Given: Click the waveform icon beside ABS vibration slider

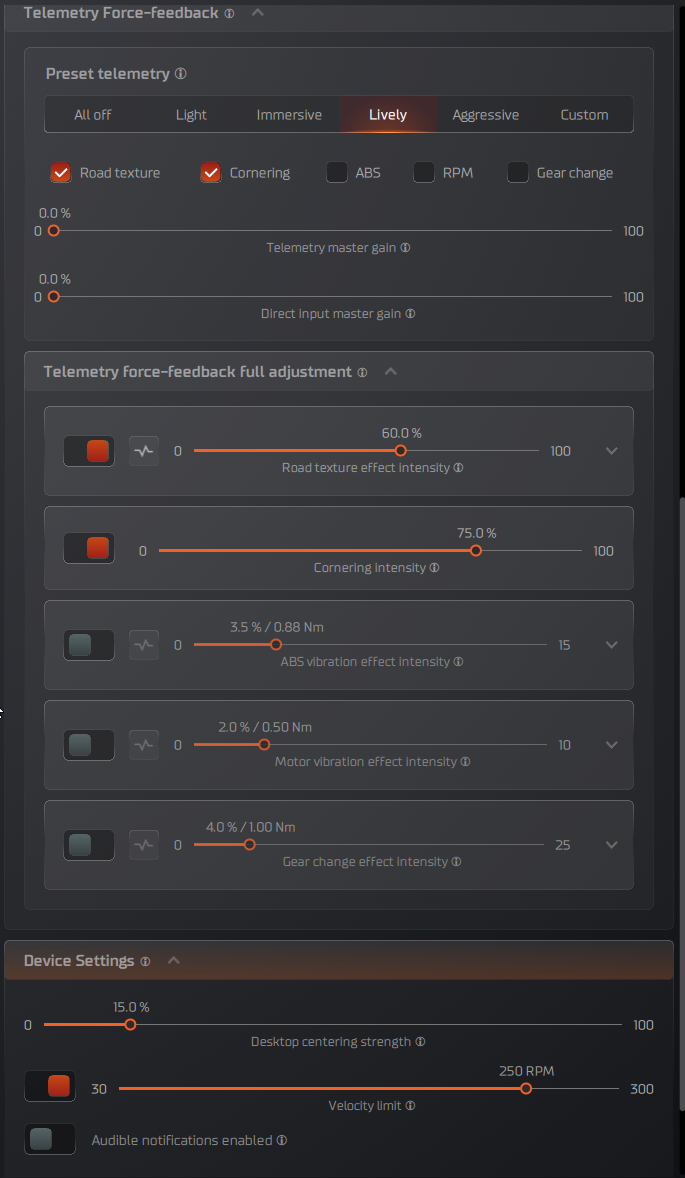Looking at the screenshot, I should tap(144, 645).
